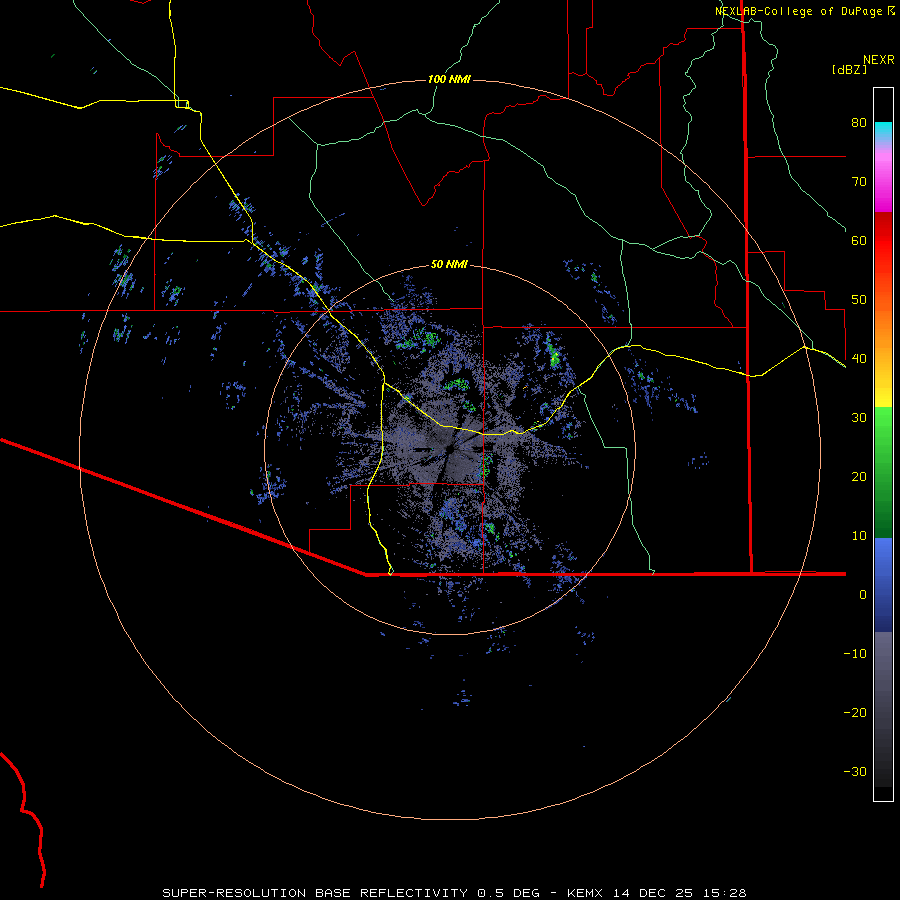Click the cyan top band of the color bar

883,131
